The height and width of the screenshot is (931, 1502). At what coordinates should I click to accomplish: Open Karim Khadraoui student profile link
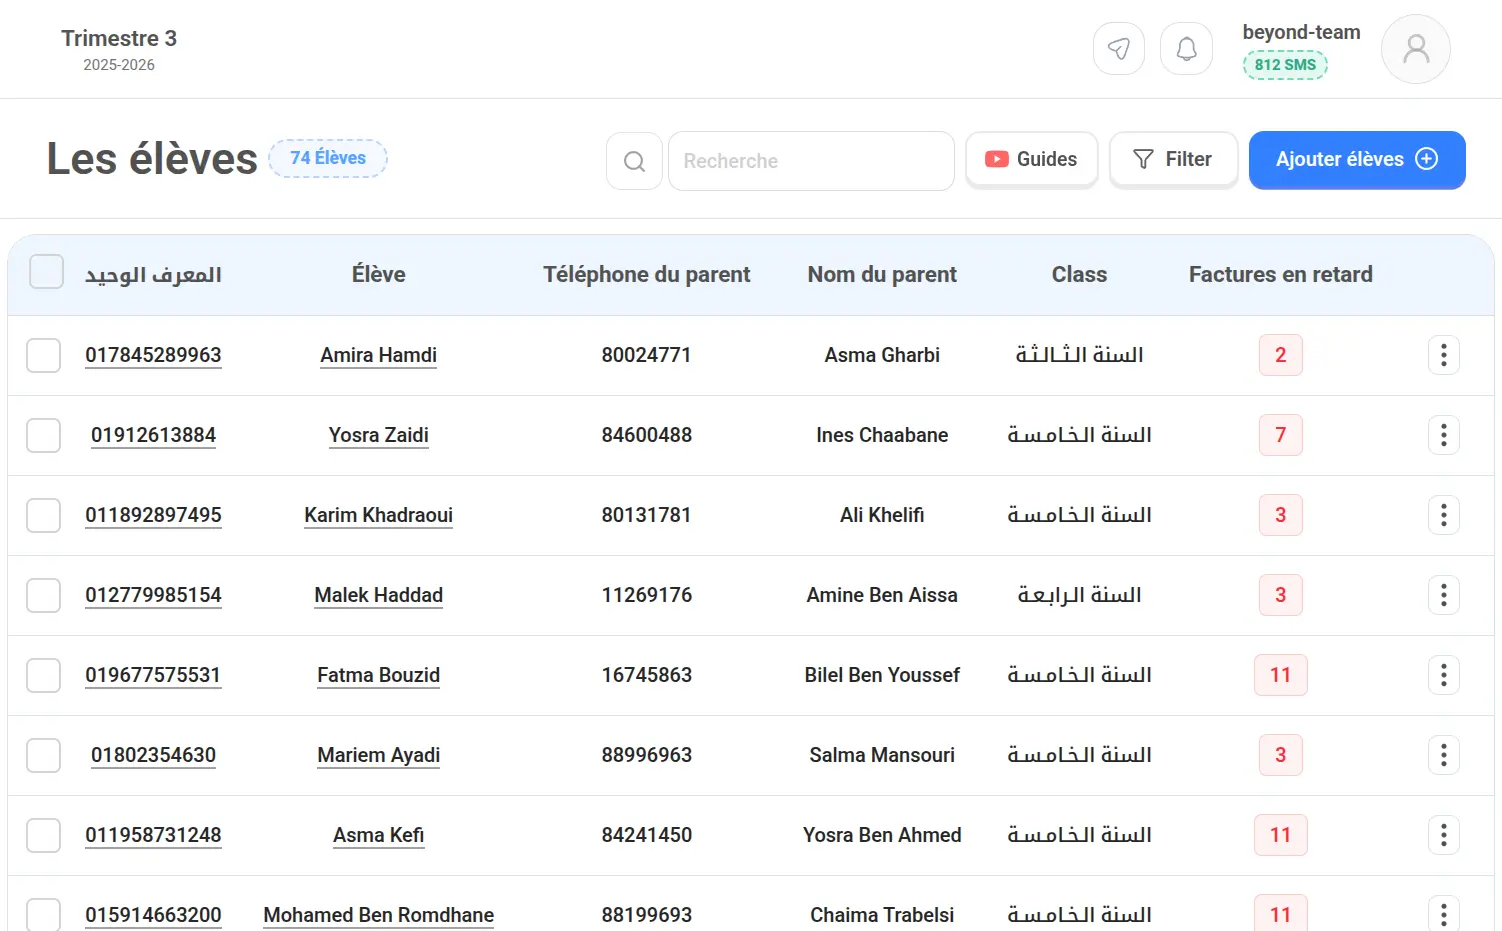pos(378,515)
